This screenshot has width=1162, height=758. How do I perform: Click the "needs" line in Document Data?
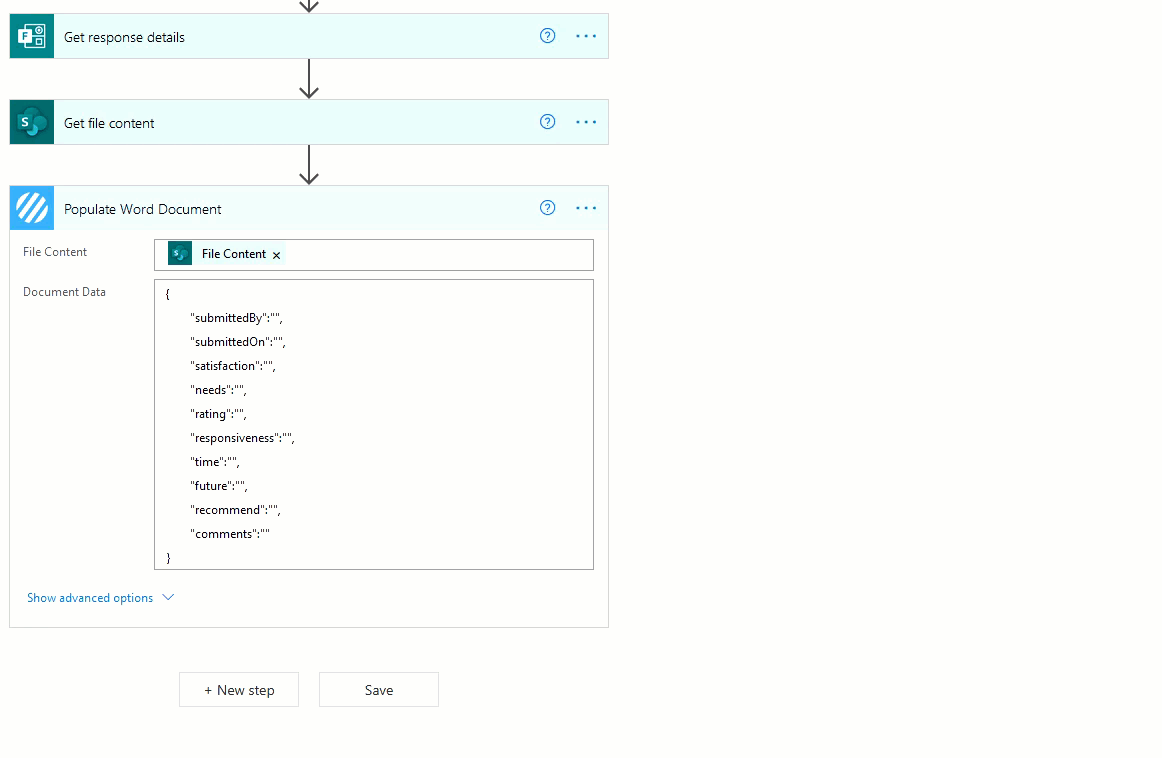(218, 390)
